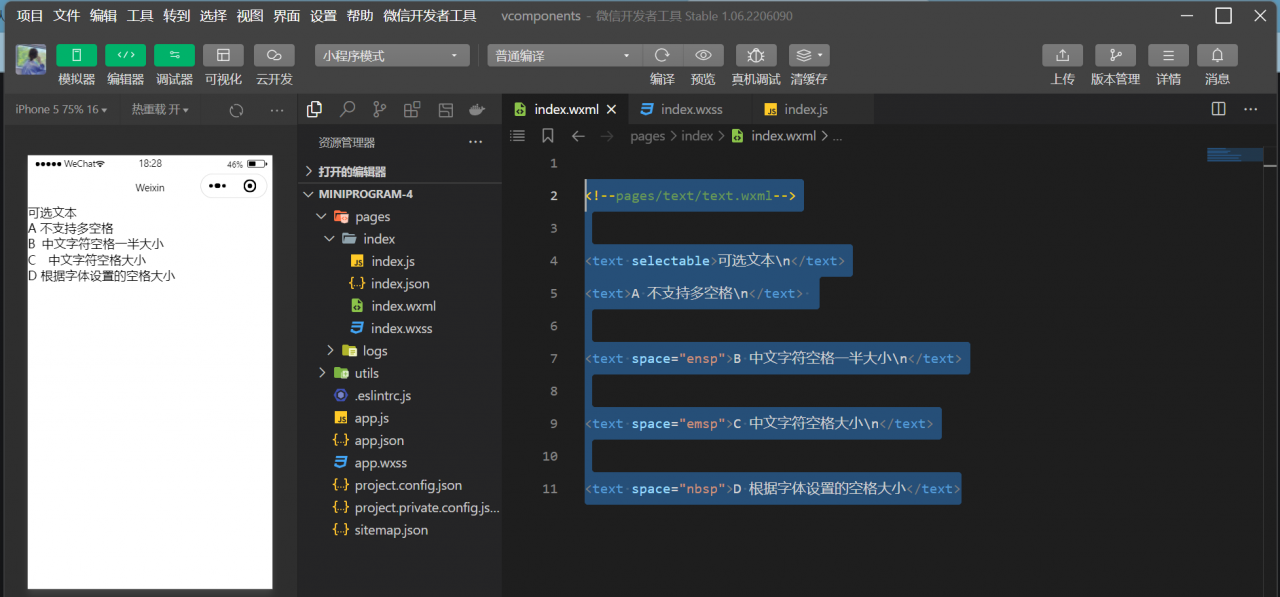Open the 编辑 menu
1280x597 pixels.
(x=103, y=16)
